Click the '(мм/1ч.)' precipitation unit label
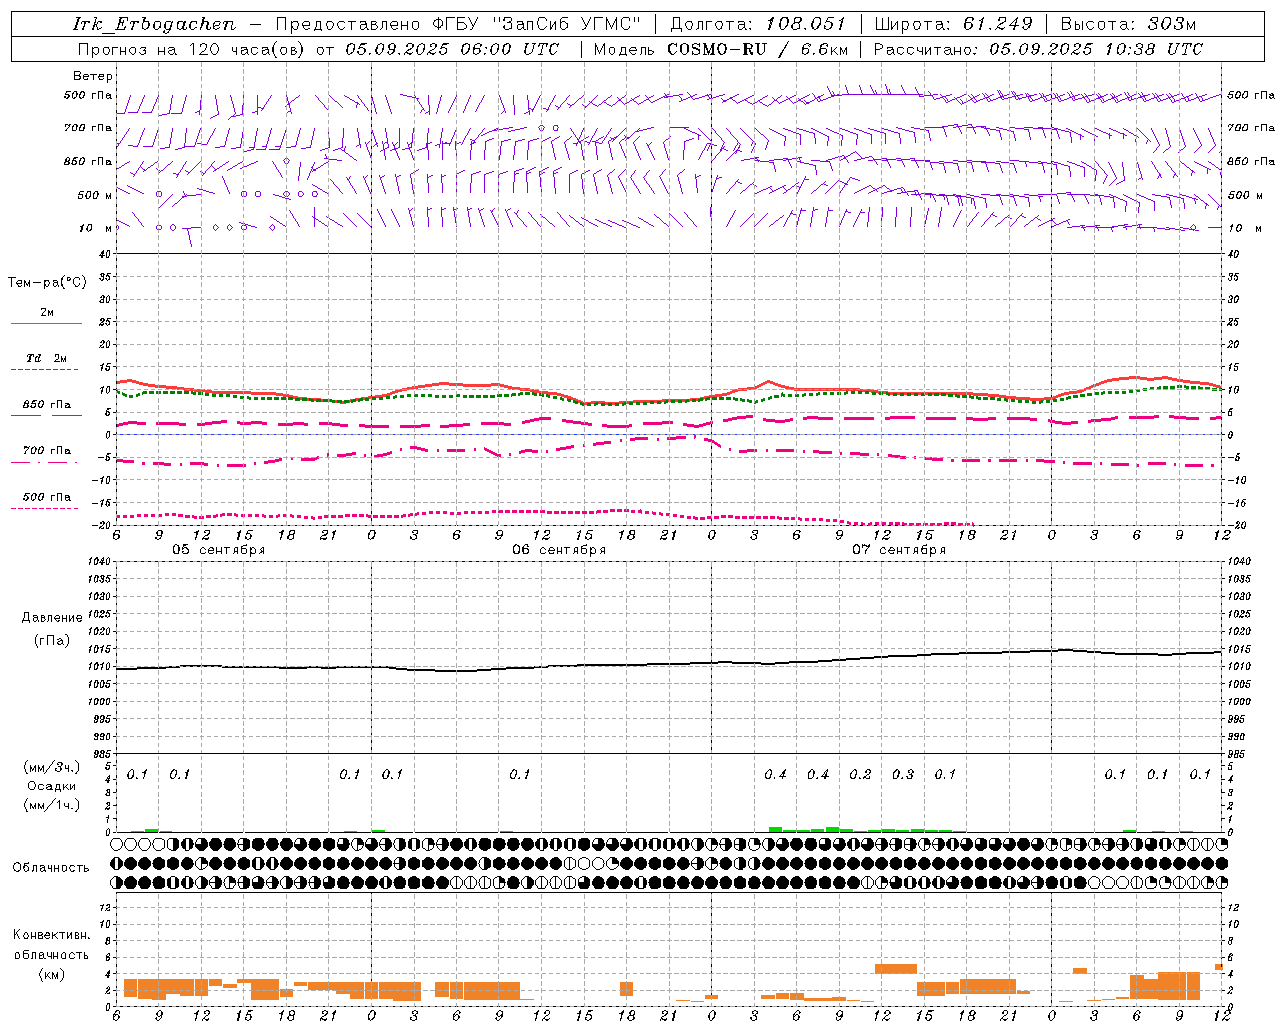Screen dimensions: 1280x1024 [x=52, y=805]
